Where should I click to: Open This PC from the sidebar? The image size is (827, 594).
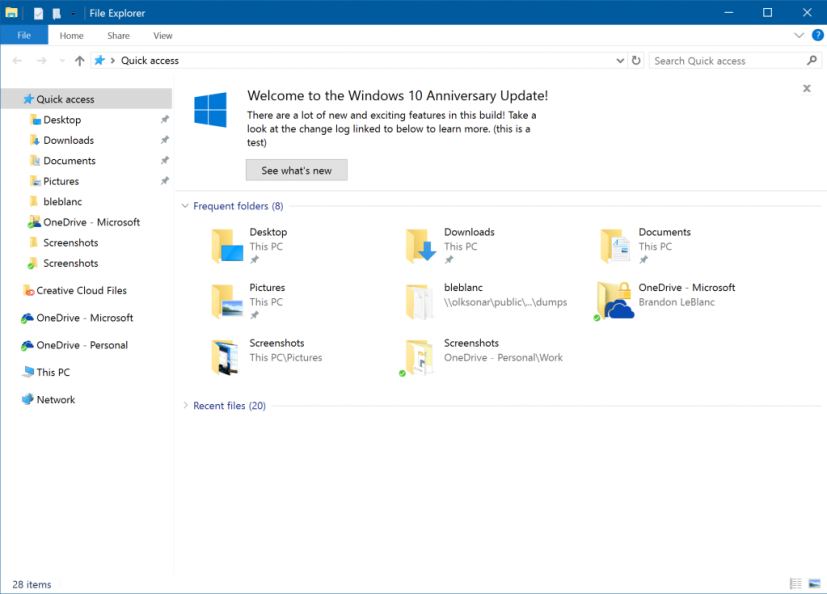[53, 371]
